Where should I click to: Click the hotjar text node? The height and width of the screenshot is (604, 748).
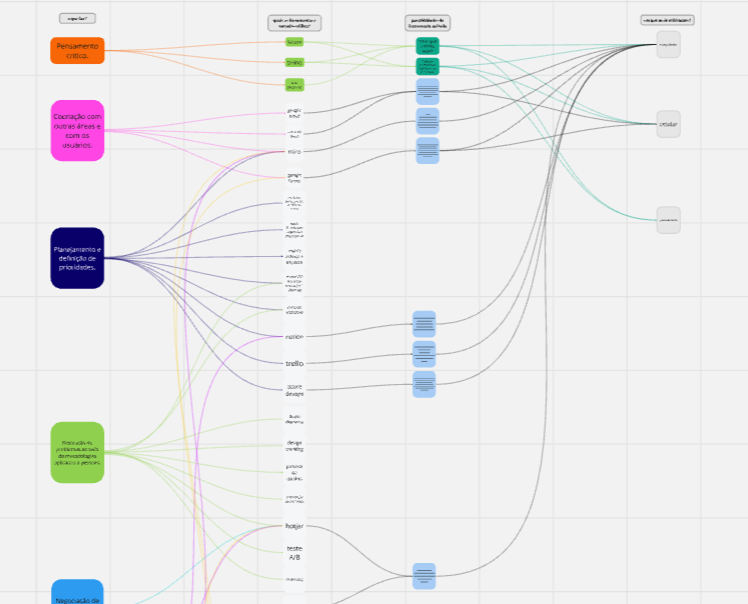[294, 526]
